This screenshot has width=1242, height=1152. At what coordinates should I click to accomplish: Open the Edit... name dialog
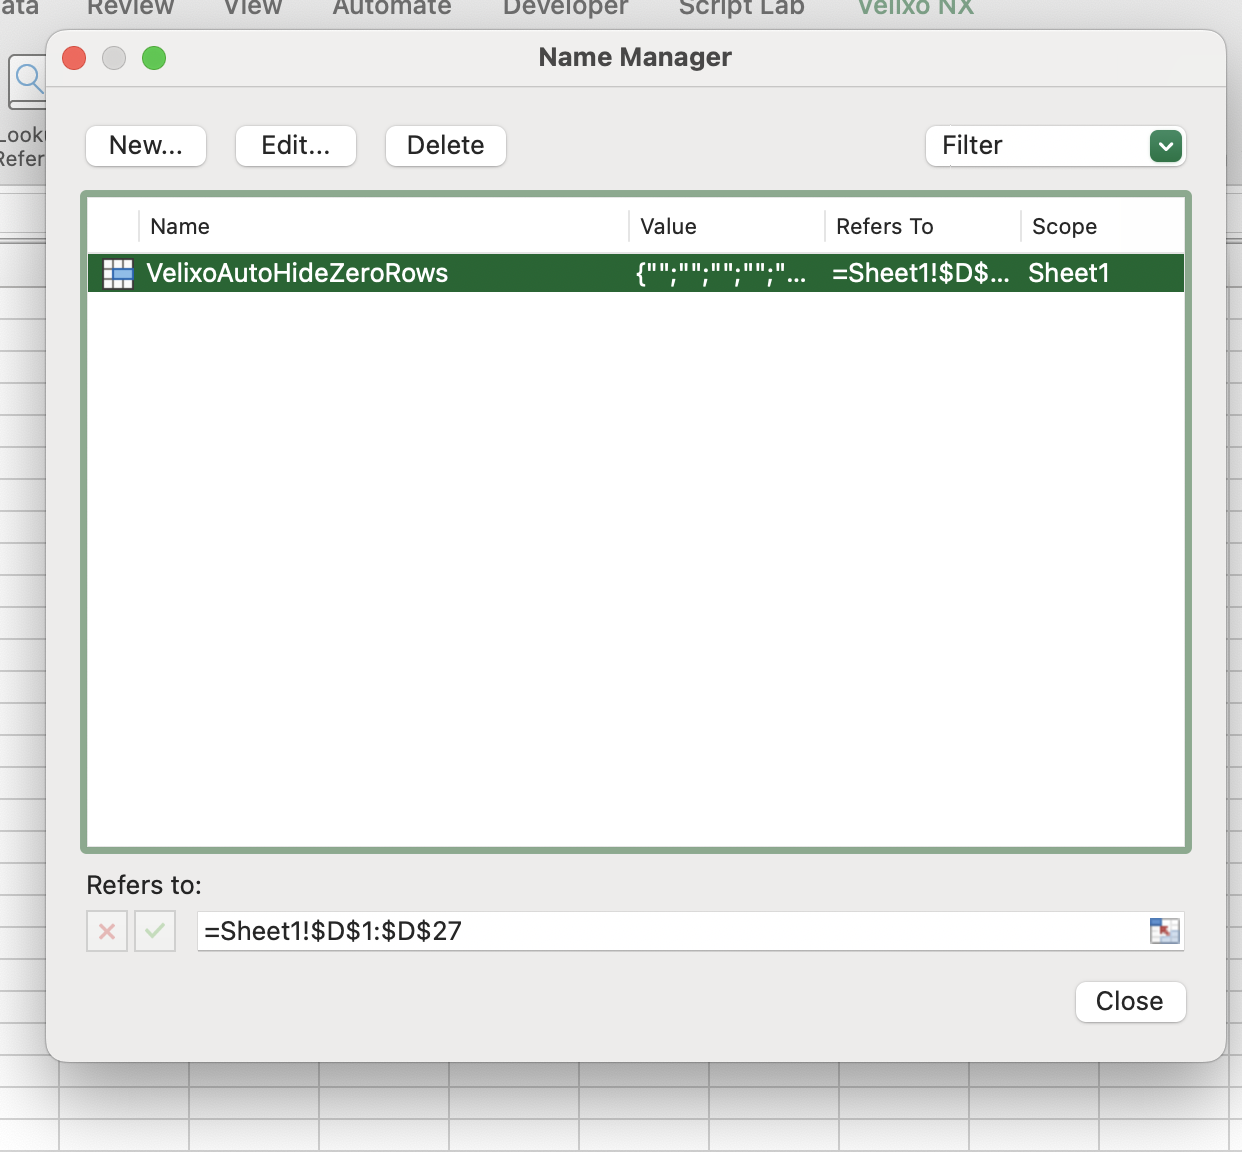(x=296, y=146)
